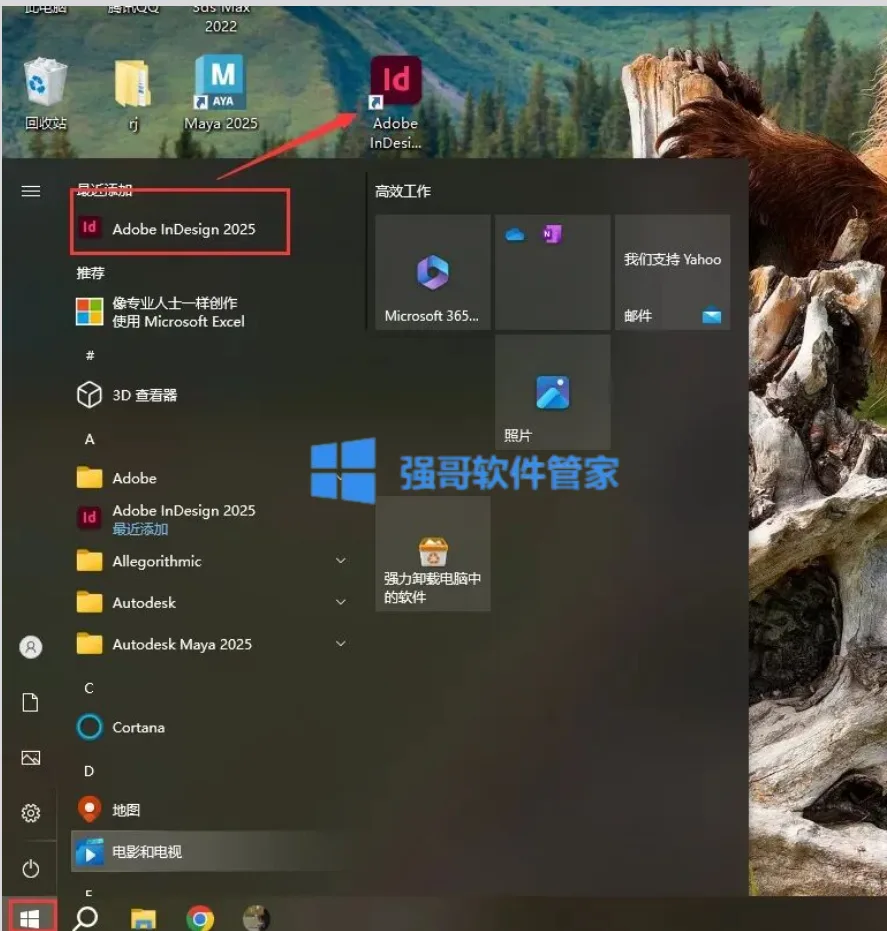Open taskbar search magnifier
This screenshot has width=887, height=931.
tap(85, 918)
